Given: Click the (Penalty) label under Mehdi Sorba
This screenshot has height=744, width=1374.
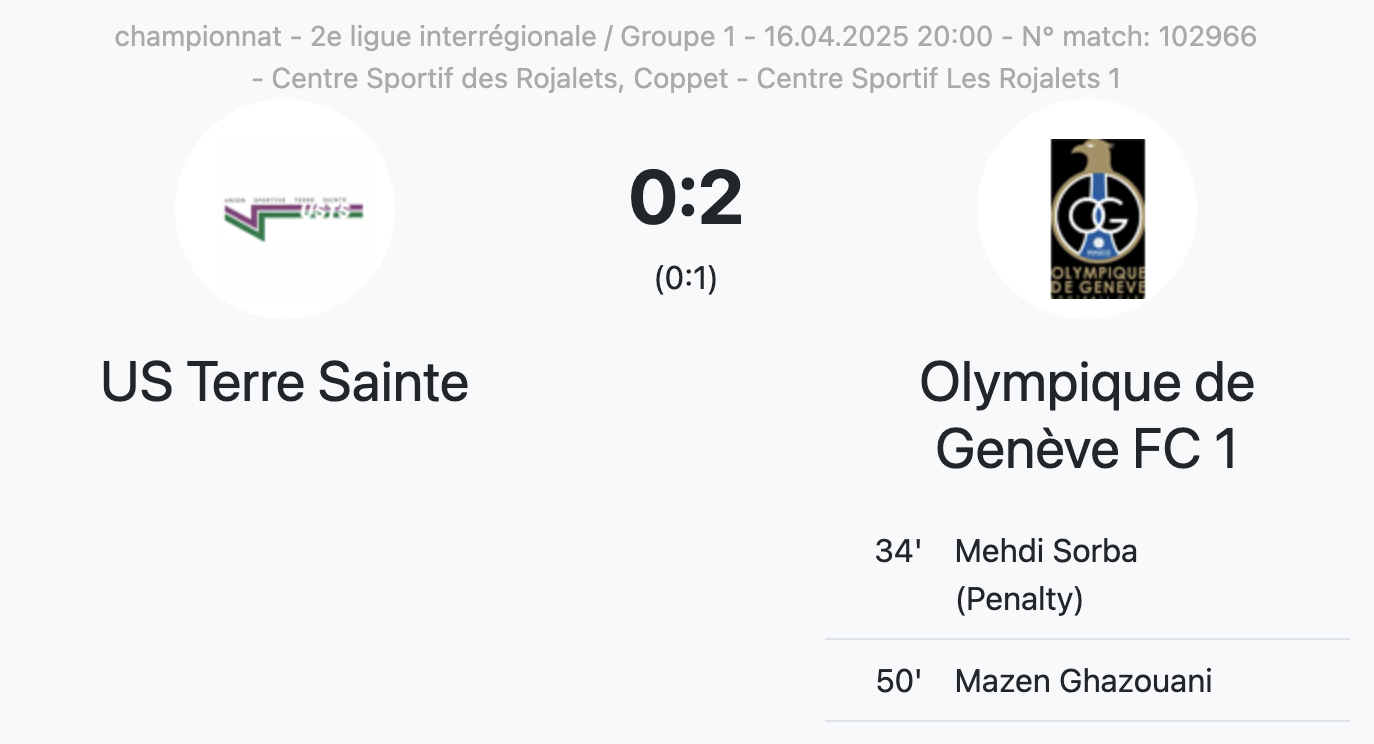Looking at the screenshot, I should (1019, 599).
